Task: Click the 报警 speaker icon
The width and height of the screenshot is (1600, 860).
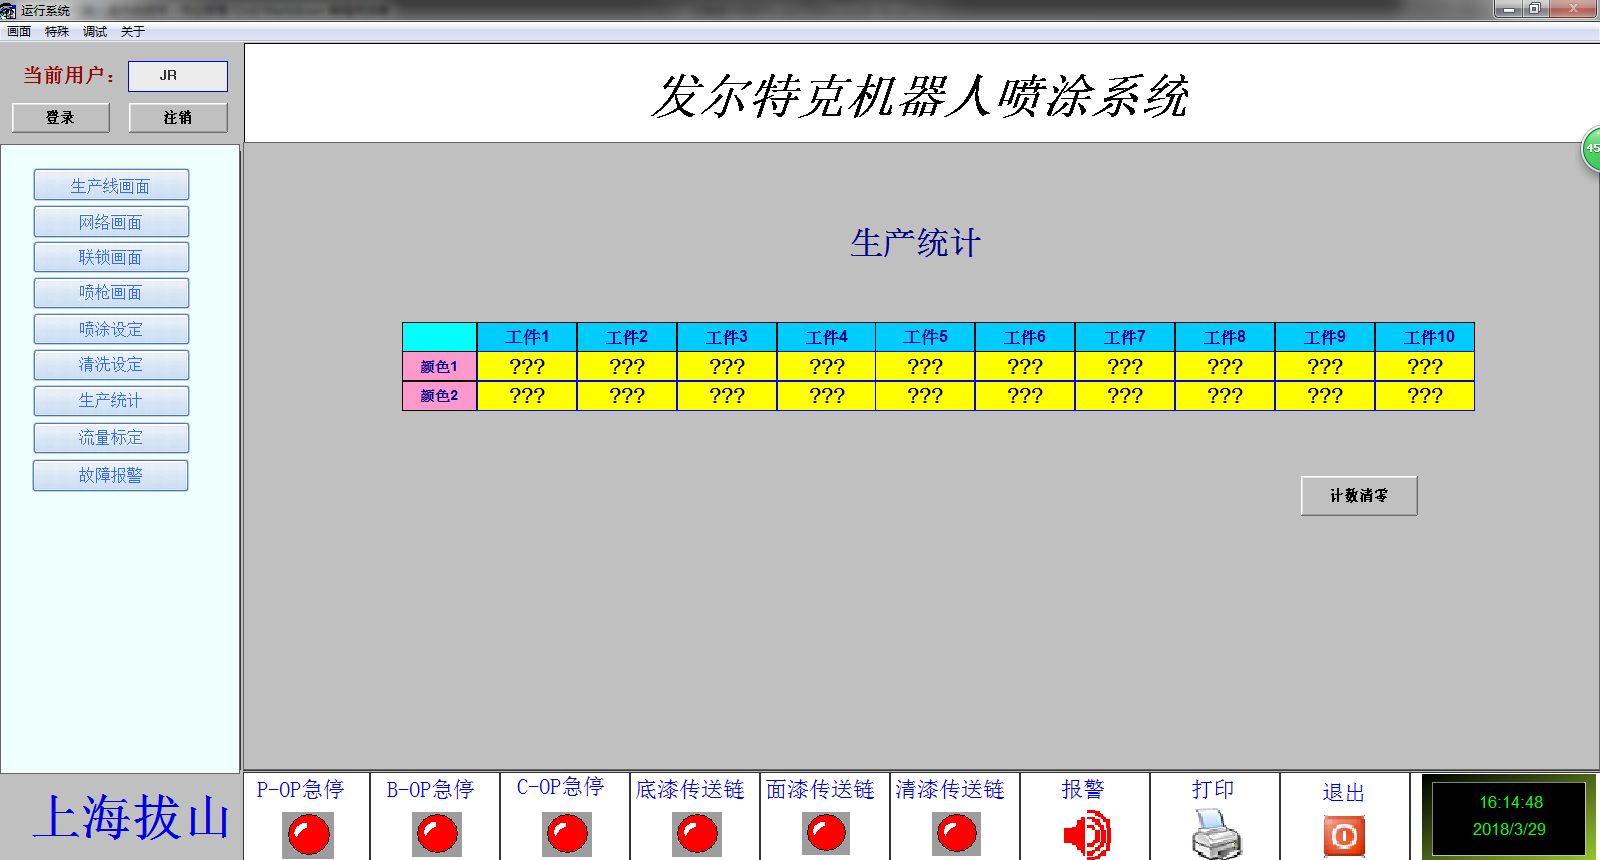Action: (x=1087, y=835)
